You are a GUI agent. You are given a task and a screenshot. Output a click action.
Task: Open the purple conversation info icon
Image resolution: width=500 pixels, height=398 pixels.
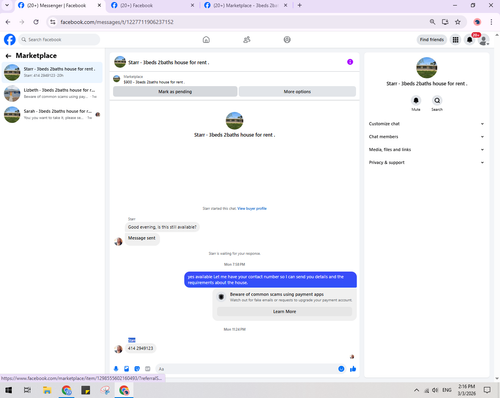pos(350,62)
